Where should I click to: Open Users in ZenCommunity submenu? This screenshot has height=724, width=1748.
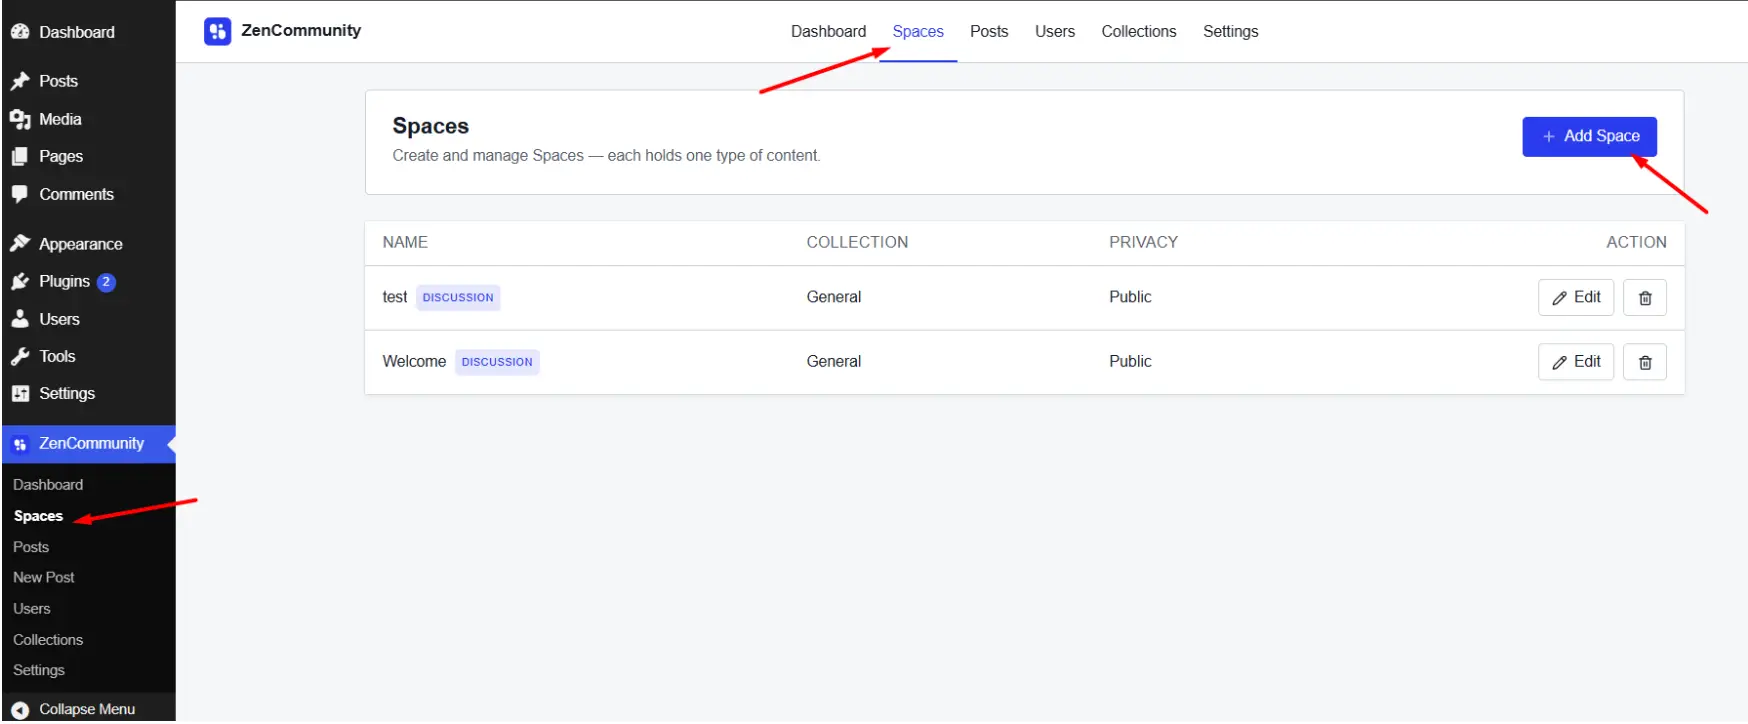32,609
